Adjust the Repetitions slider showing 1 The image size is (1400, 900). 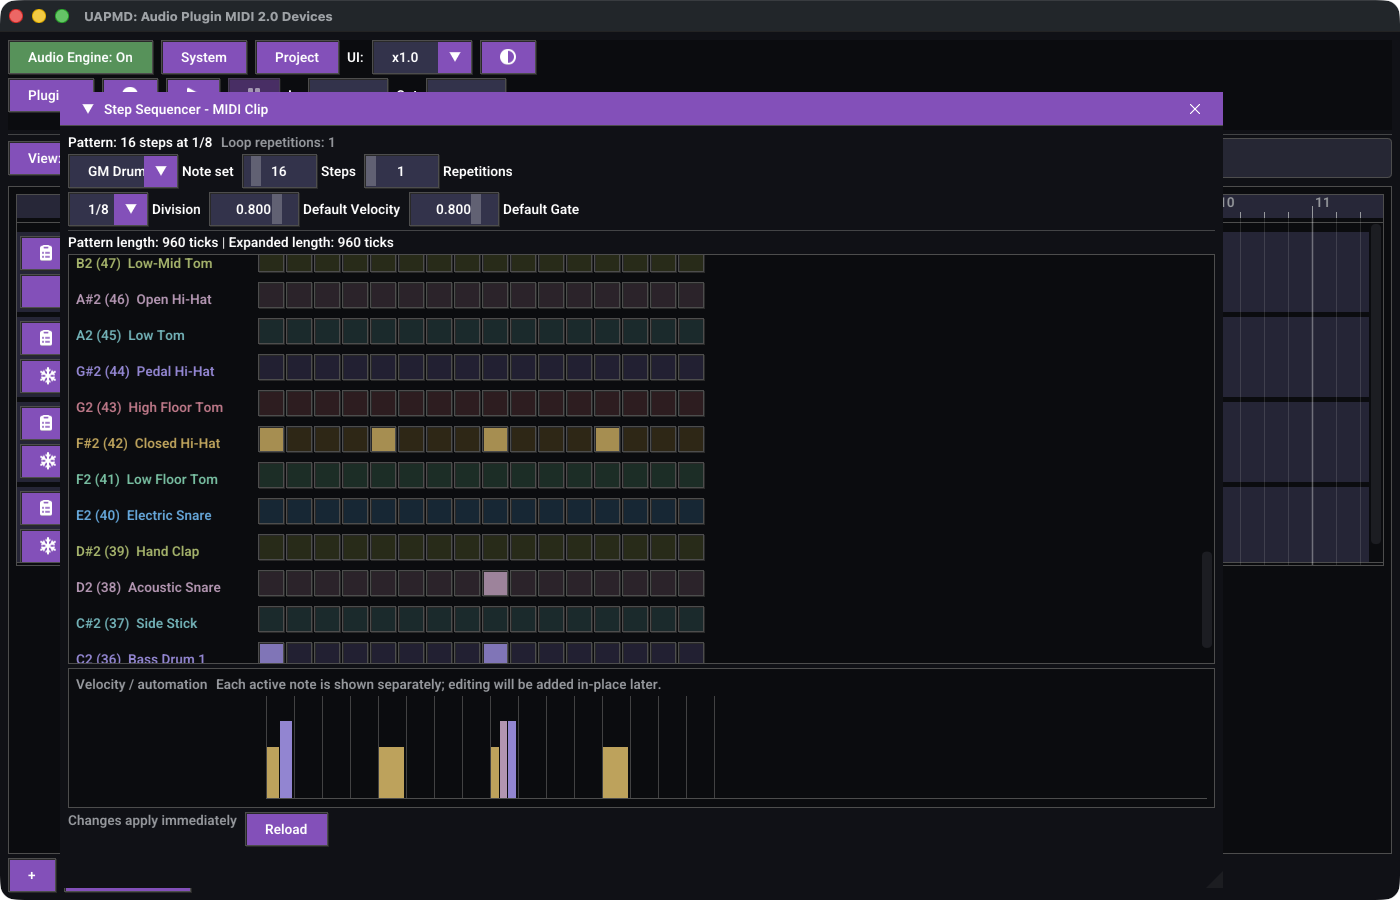[x=401, y=171]
